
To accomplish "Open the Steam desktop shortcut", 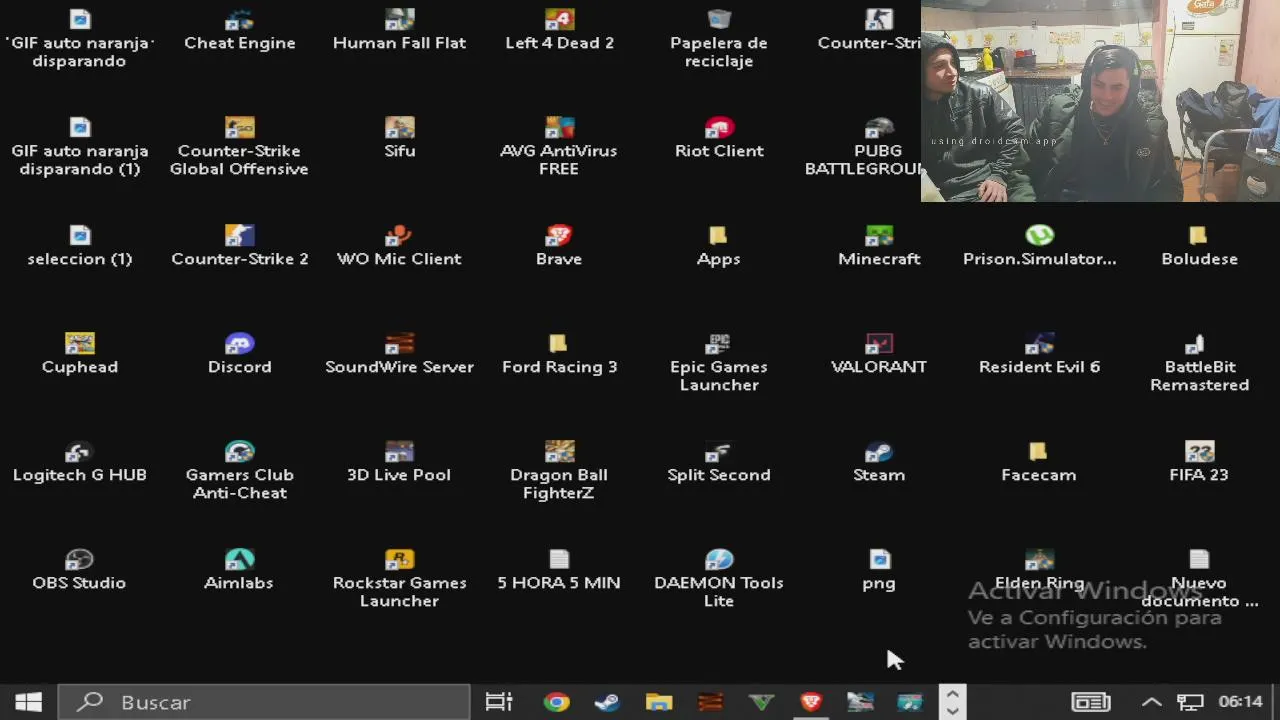I will [879, 462].
